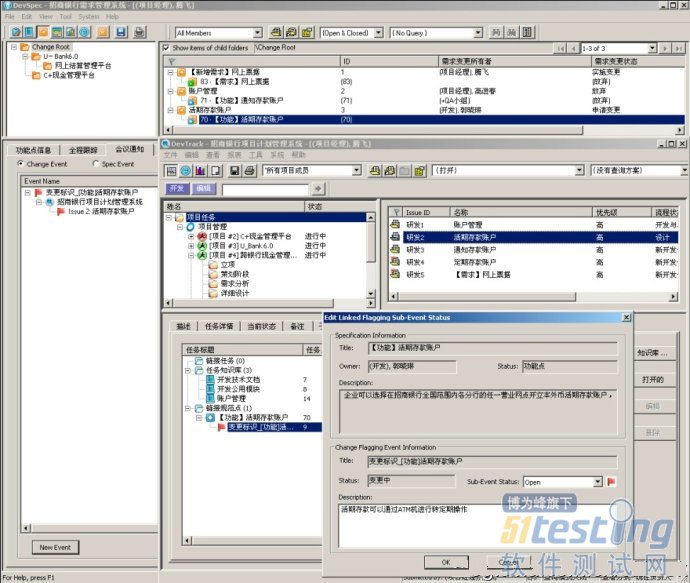Click the issue list horizontal scrollbar
690x583 pixels.
pyautogui.click(x=534, y=297)
